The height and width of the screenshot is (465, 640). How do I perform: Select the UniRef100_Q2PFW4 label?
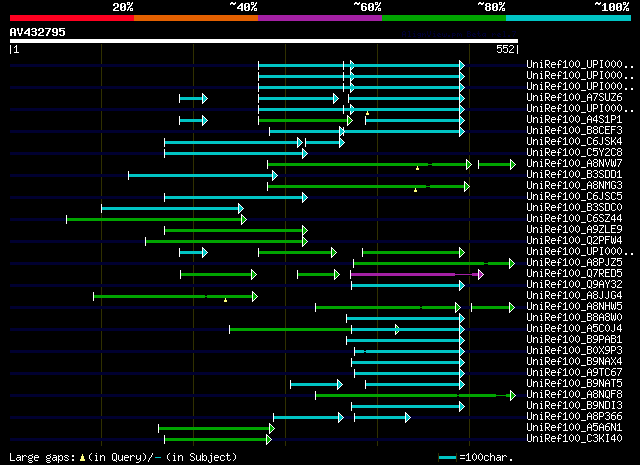tap(574, 241)
